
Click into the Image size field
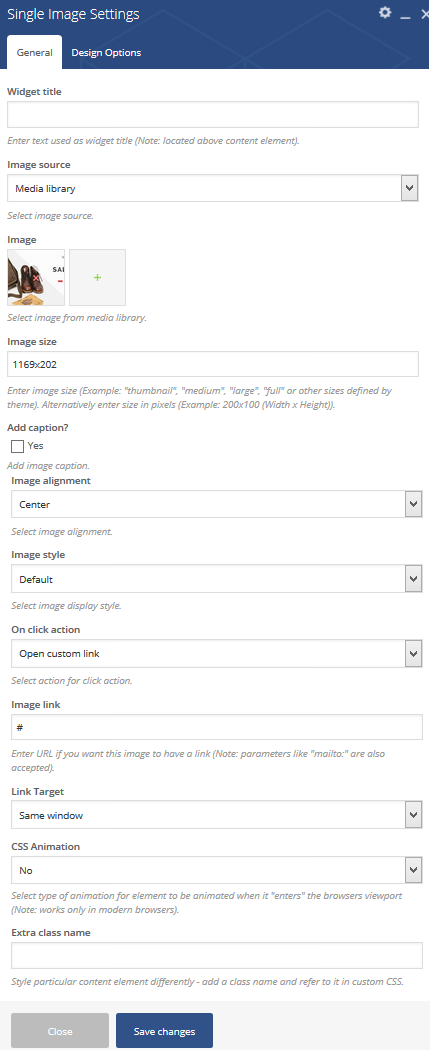(213, 364)
